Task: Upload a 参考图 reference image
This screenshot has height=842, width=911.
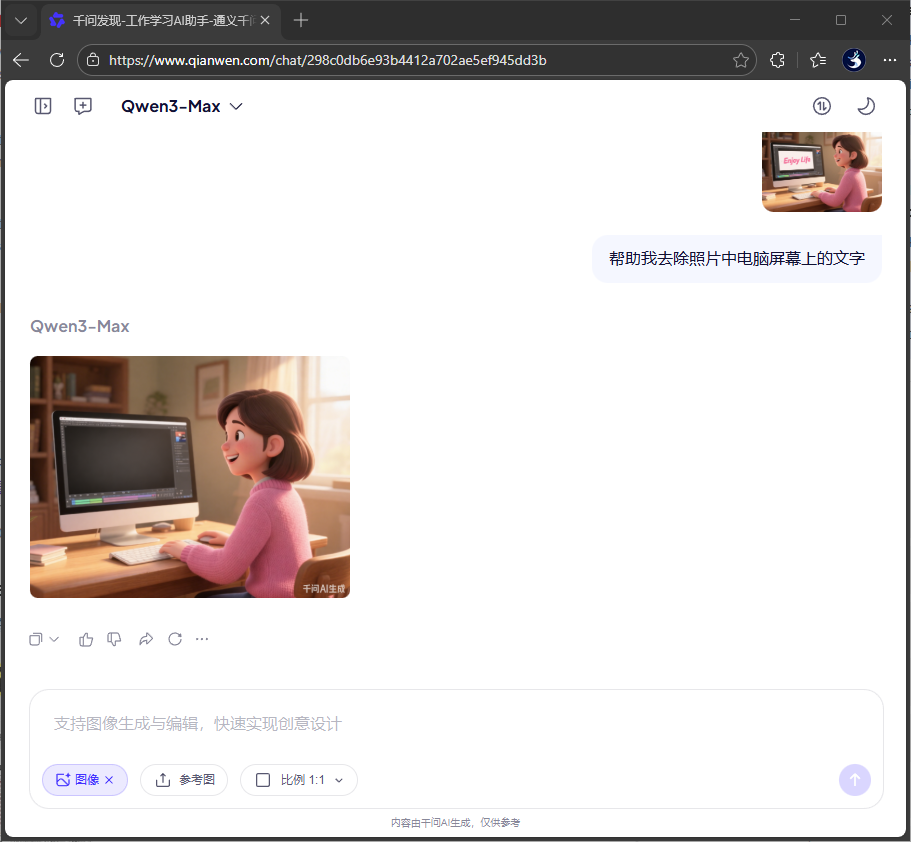Action: pyautogui.click(x=184, y=780)
